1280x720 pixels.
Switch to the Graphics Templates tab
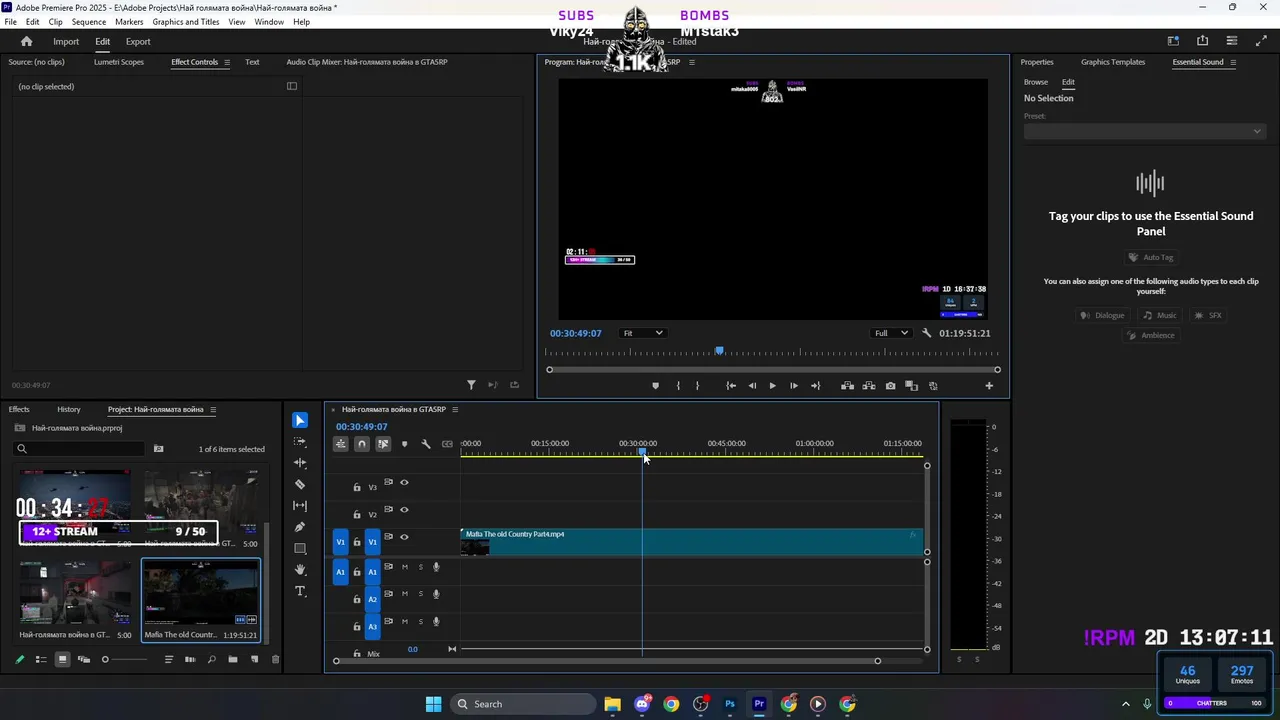[x=1113, y=62]
